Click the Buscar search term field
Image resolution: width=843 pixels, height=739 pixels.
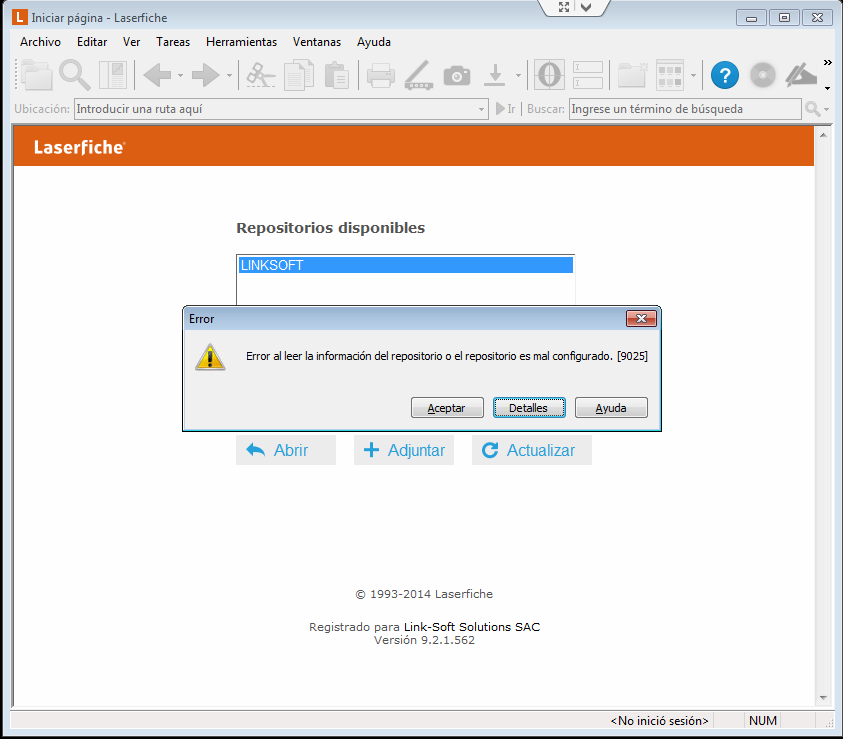click(x=685, y=109)
